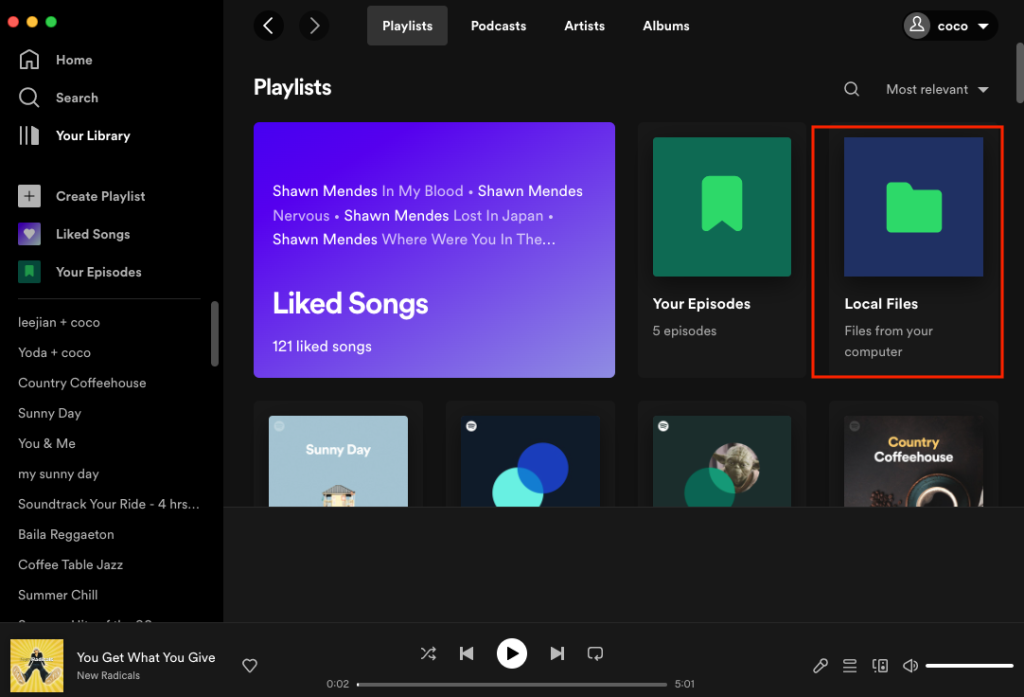
Task: Toggle repeat mode
Action: click(x=595, y=654)
